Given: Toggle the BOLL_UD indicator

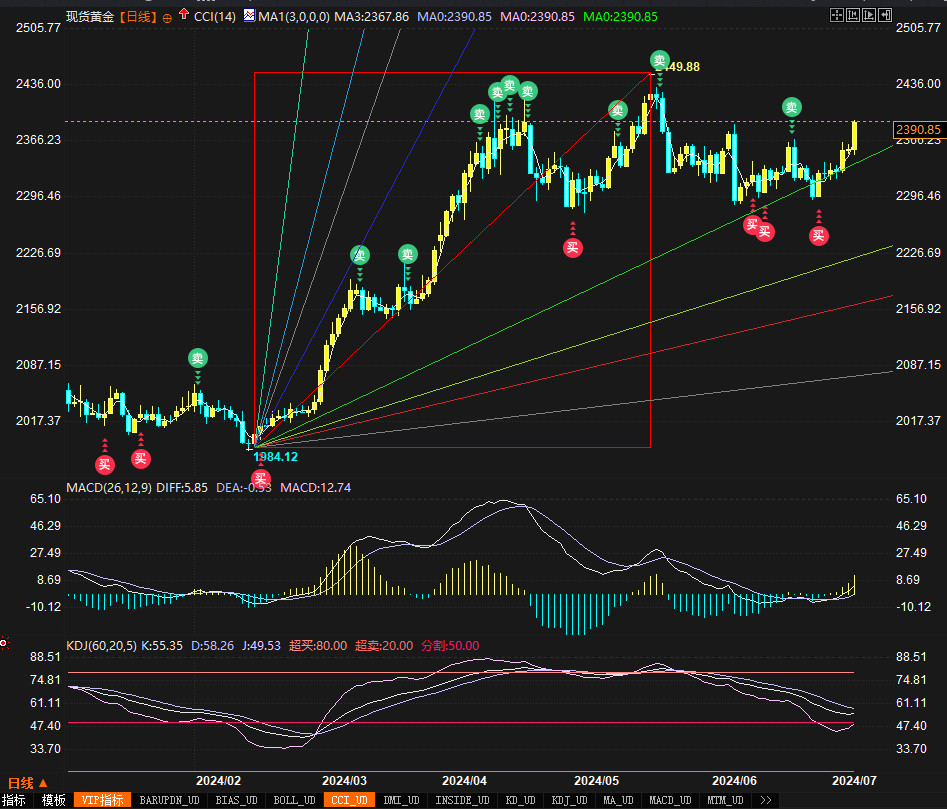Looking at the screenshot, I should click(x=294, y=800).
